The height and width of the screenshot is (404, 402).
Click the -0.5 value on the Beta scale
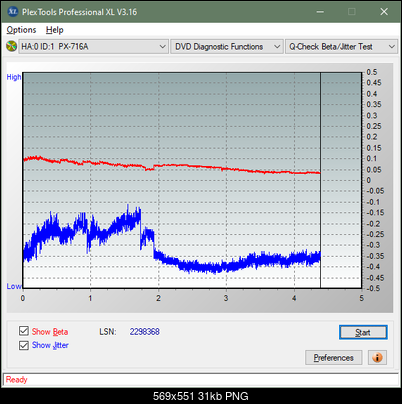[x=373, y=288]
